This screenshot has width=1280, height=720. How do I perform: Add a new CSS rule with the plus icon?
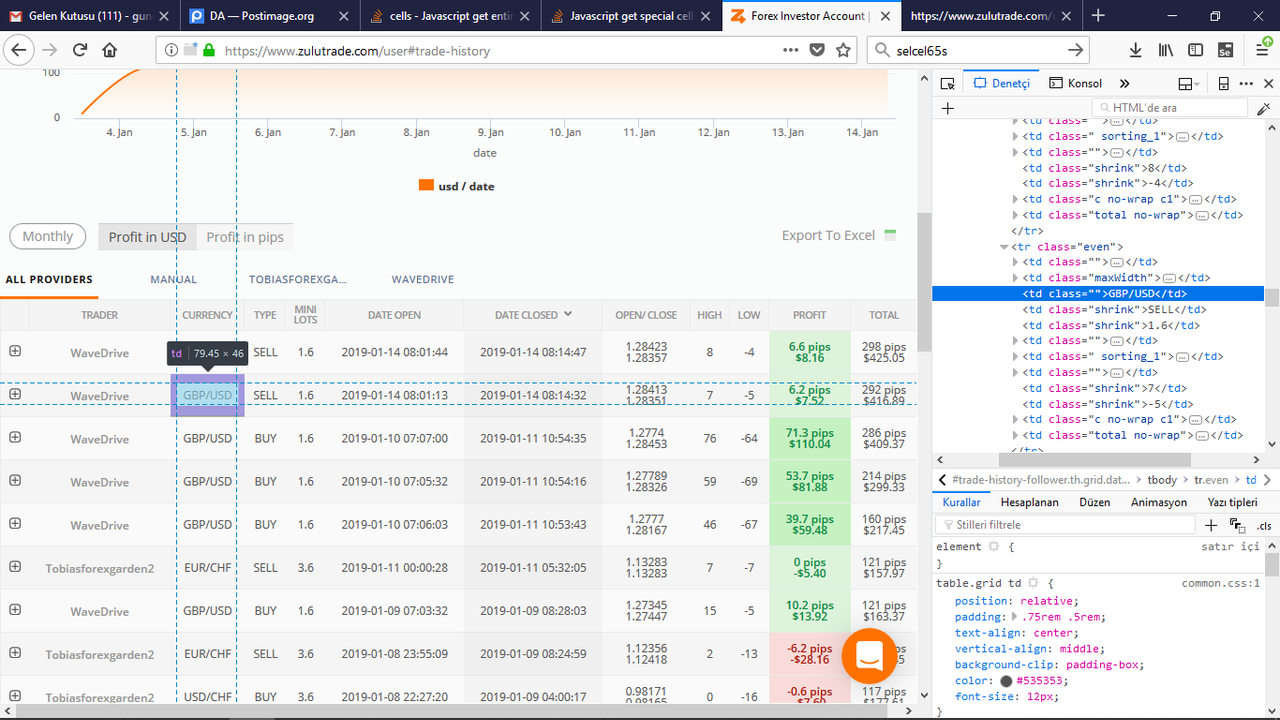[1211, 525]
